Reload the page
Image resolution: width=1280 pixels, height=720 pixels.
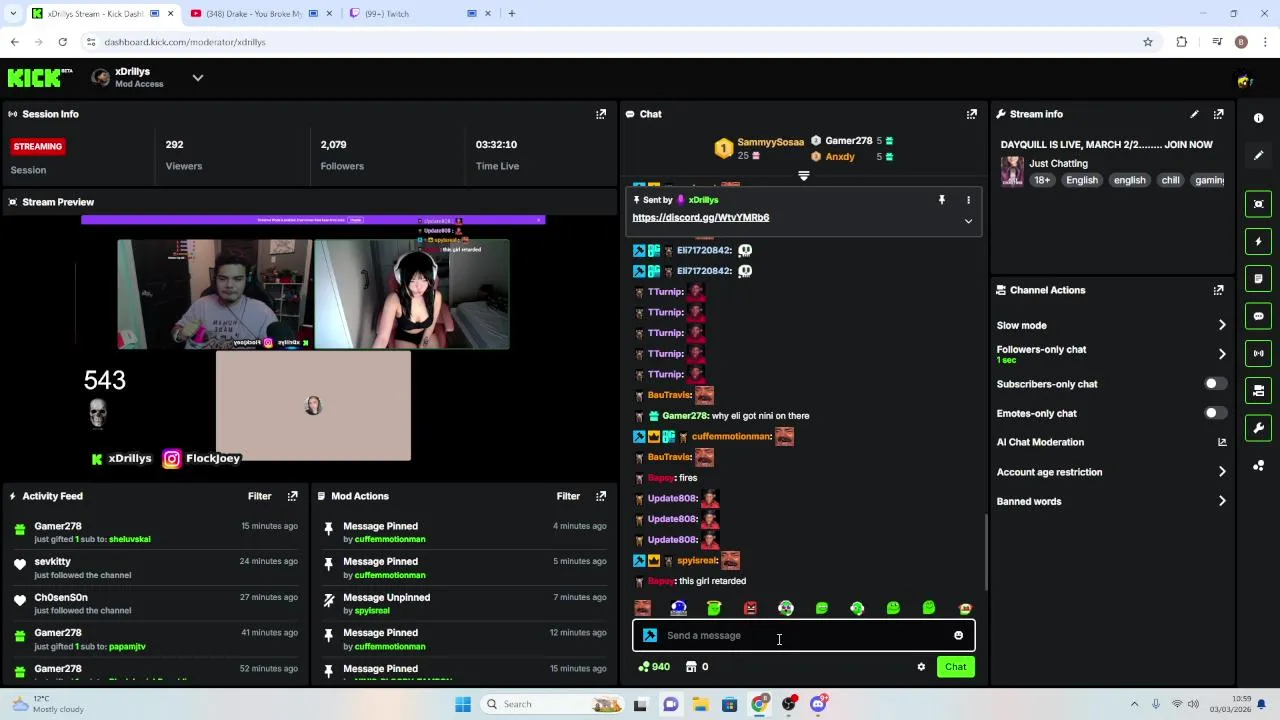[62, 42]
